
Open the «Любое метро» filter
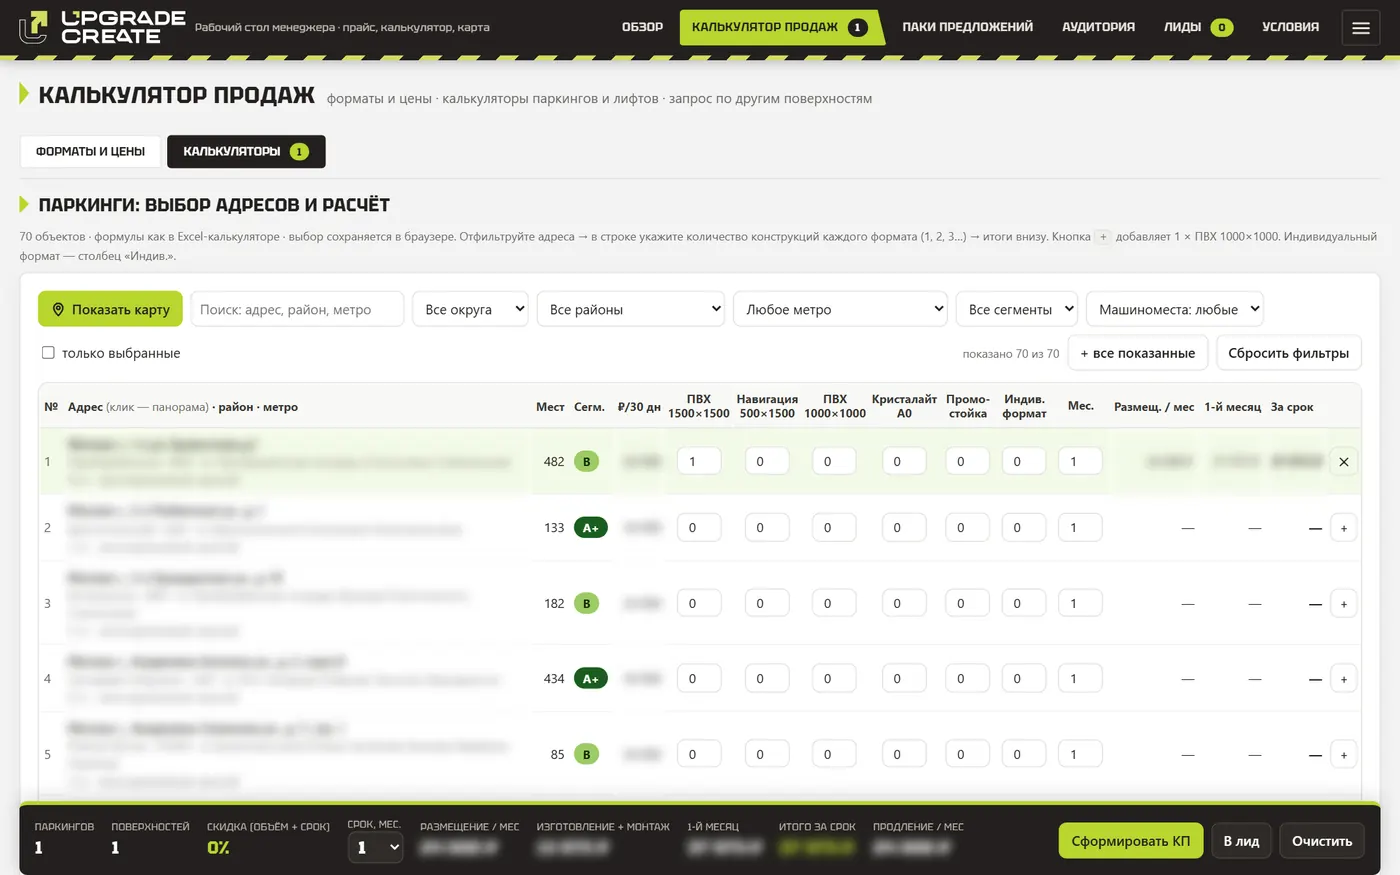[x=840, y=309]
